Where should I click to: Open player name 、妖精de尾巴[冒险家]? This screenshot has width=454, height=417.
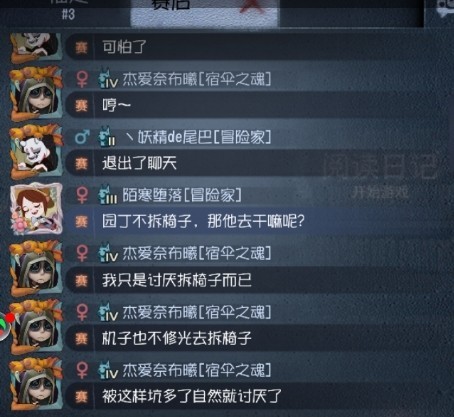click(x=198, y=137)
